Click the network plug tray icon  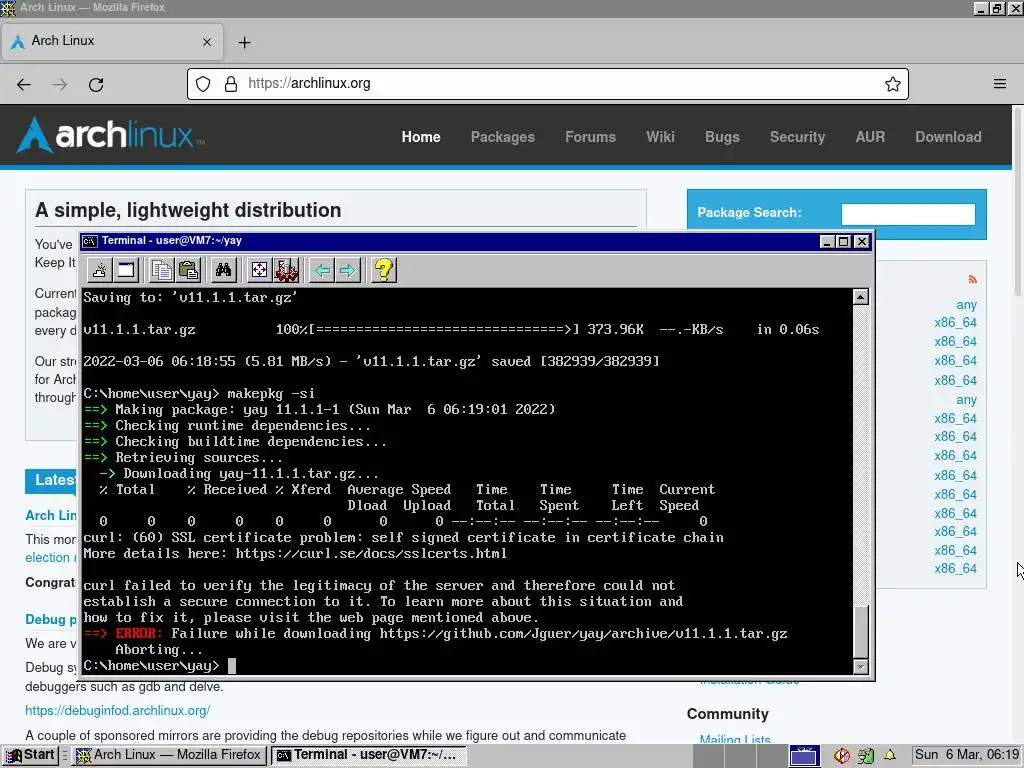(x=866, y=756)
